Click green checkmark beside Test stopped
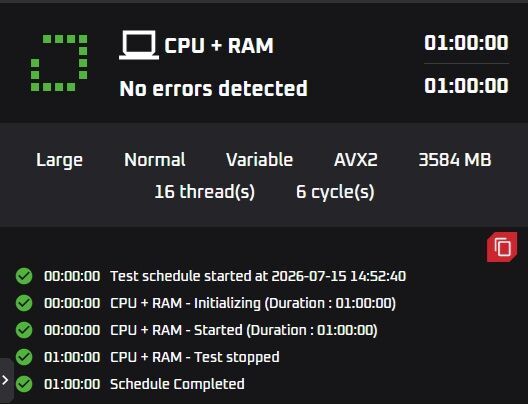 tap(24, 357)
